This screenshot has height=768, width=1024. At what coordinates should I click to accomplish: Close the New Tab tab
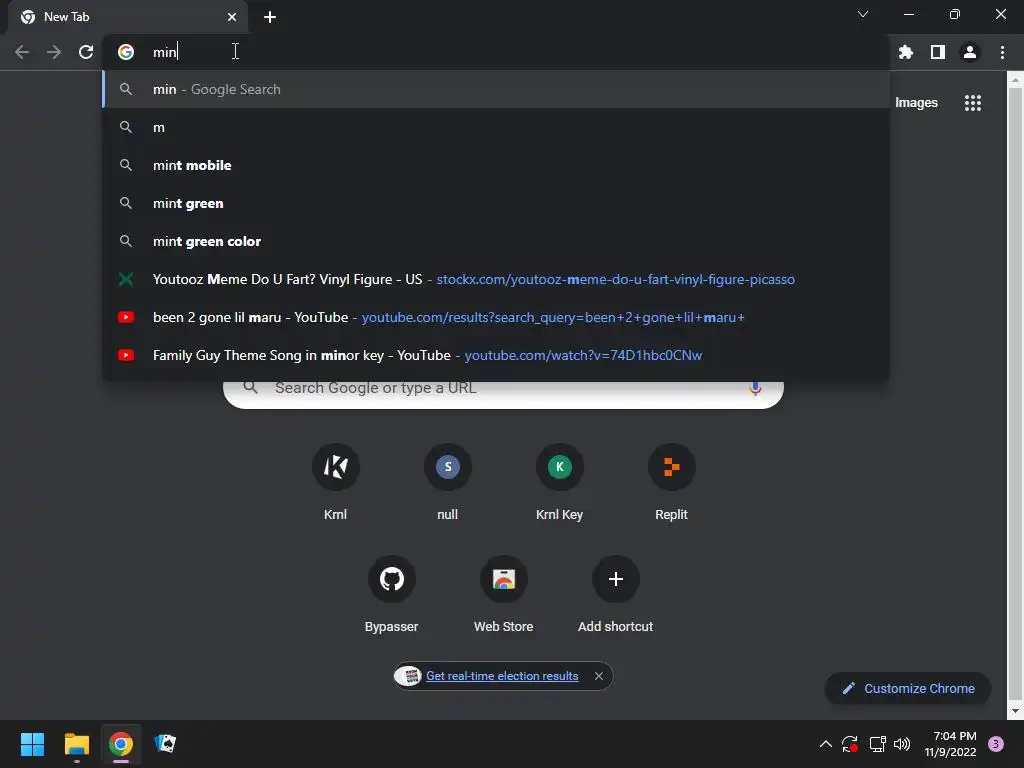232,17
